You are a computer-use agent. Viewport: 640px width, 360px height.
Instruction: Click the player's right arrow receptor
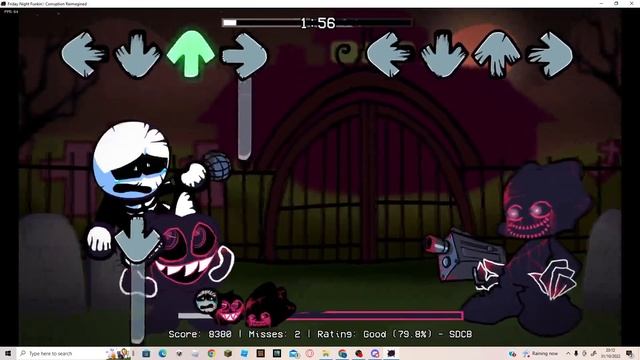tap(550, 55)
